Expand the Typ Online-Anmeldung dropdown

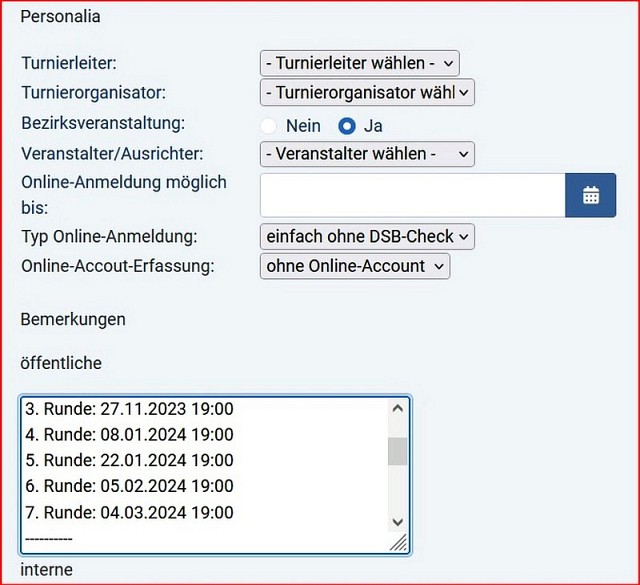pyautogui.click(x=366, y=237)
